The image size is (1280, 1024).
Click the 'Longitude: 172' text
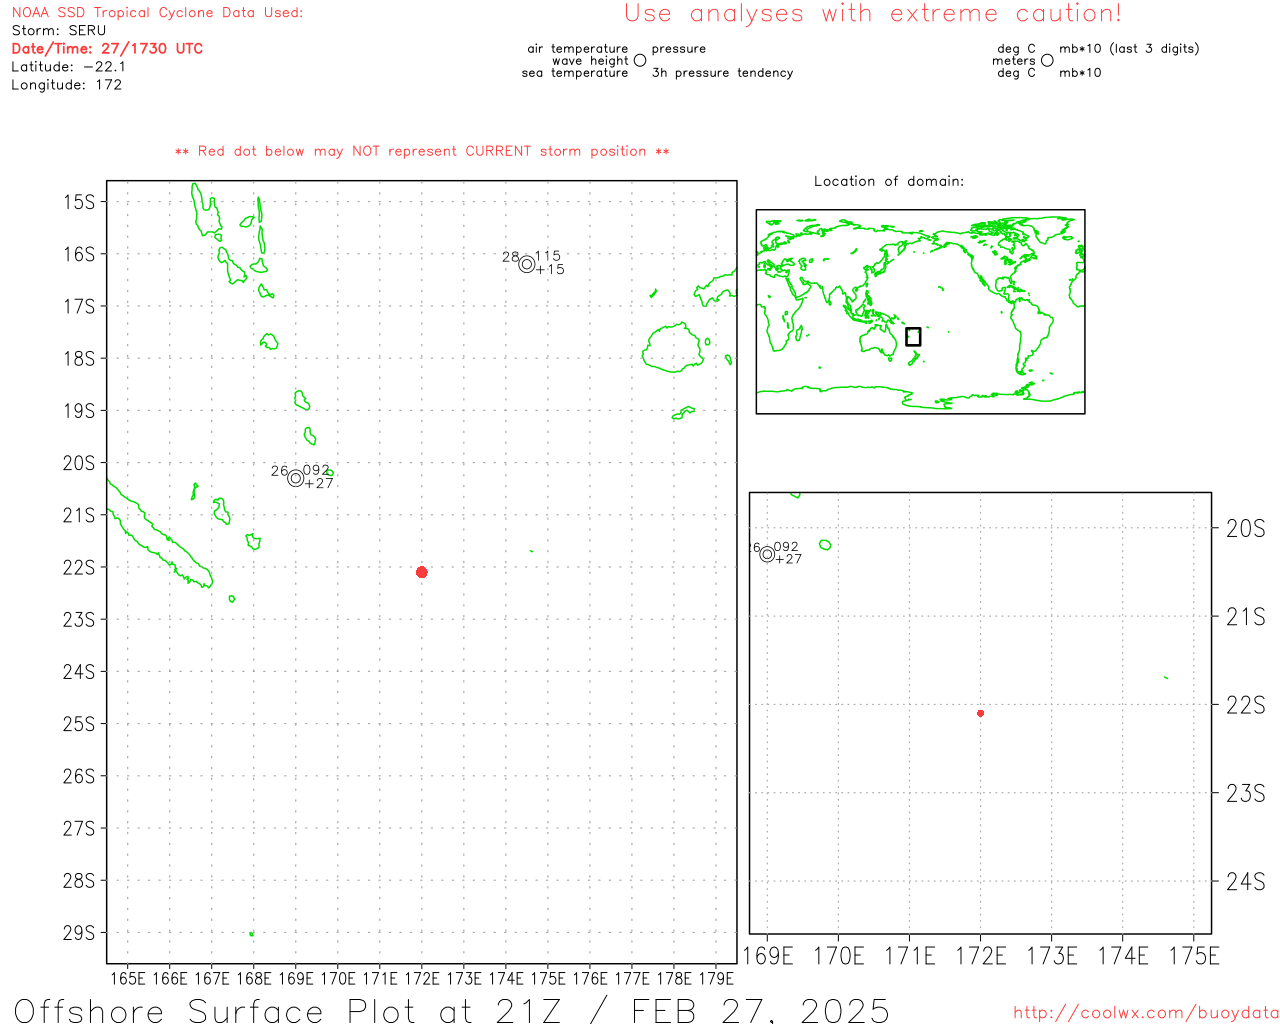pos(66,85)
